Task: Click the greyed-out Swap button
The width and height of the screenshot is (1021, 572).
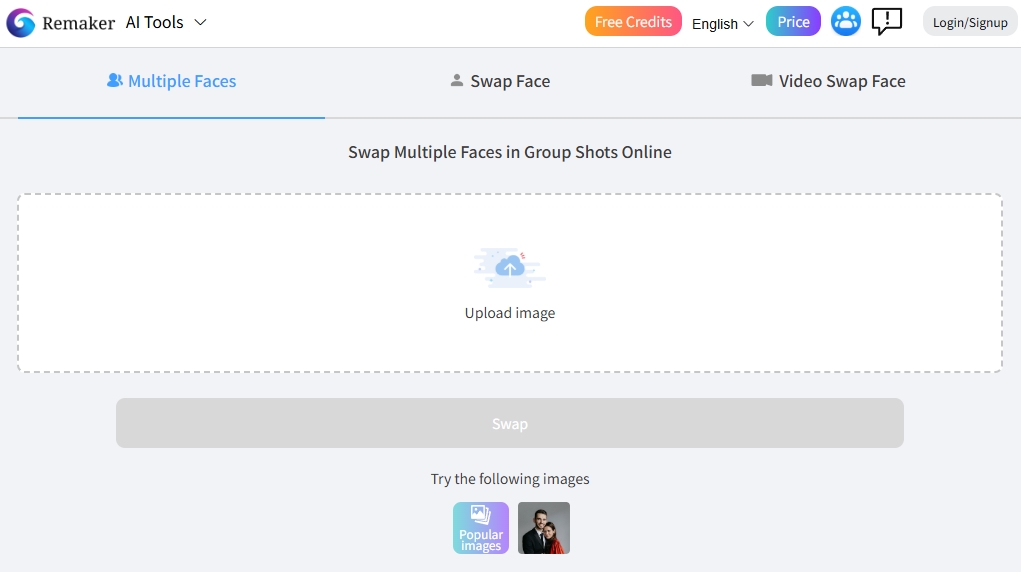Action: point(510,423)
